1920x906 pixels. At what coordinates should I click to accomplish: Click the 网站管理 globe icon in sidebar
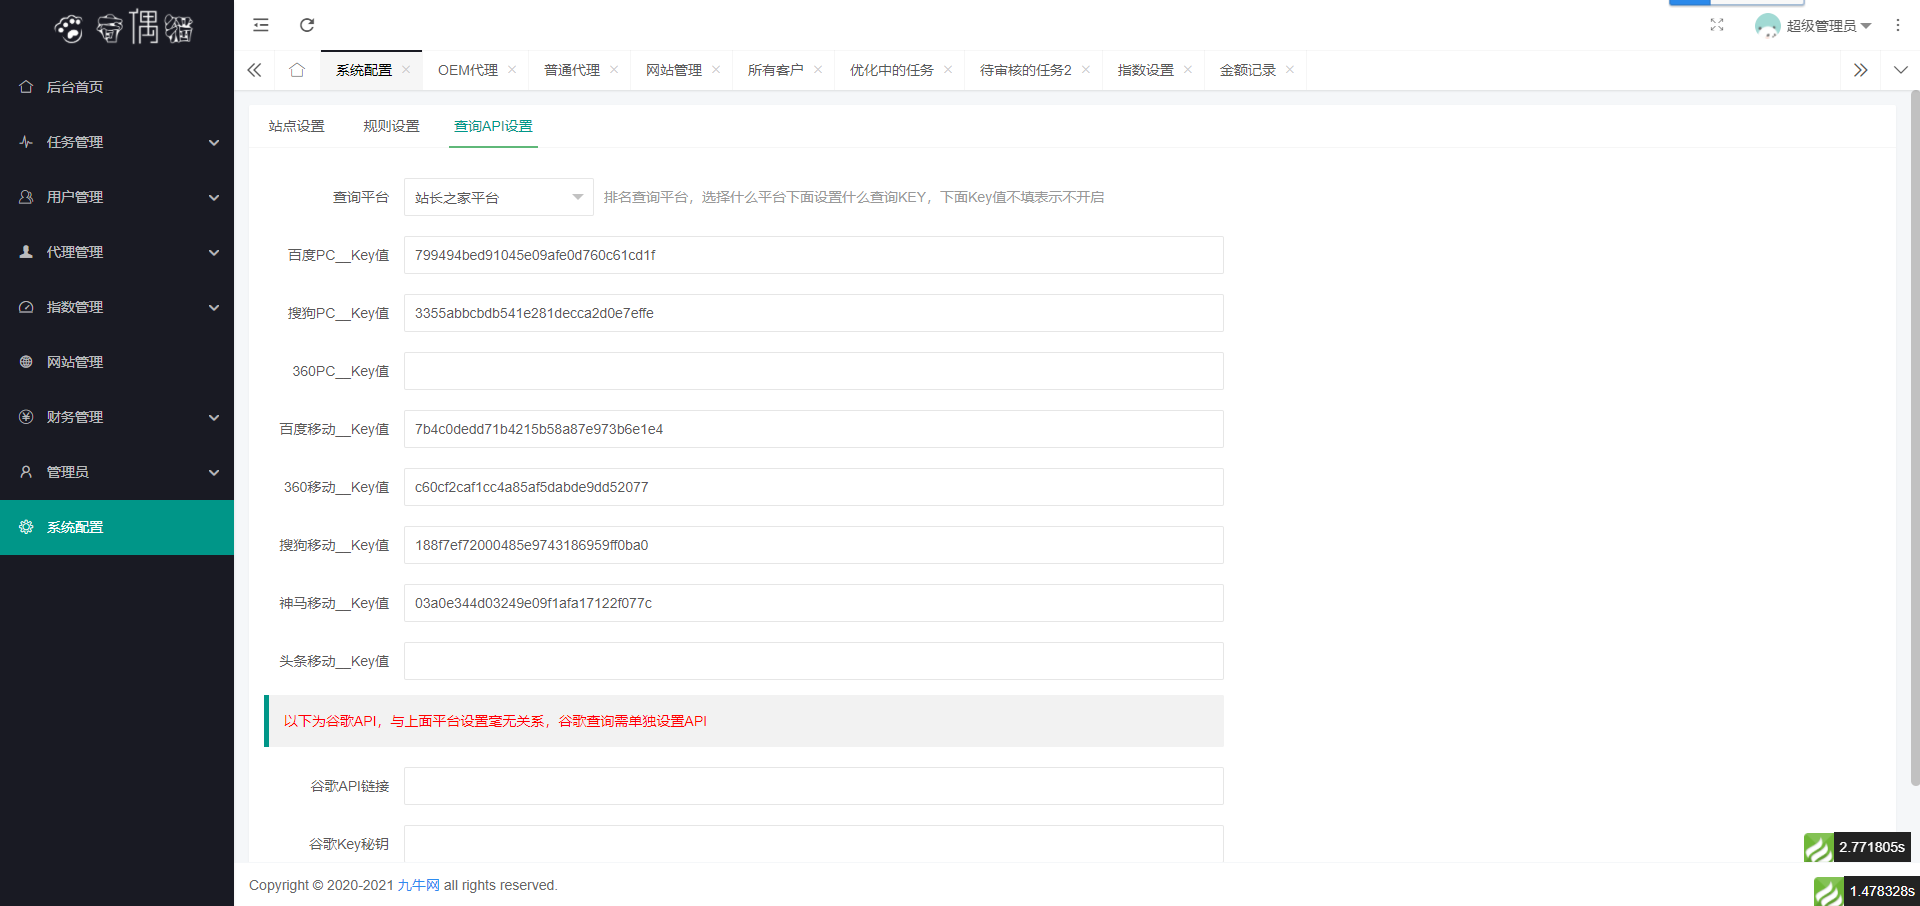click(x=26, y=362)
